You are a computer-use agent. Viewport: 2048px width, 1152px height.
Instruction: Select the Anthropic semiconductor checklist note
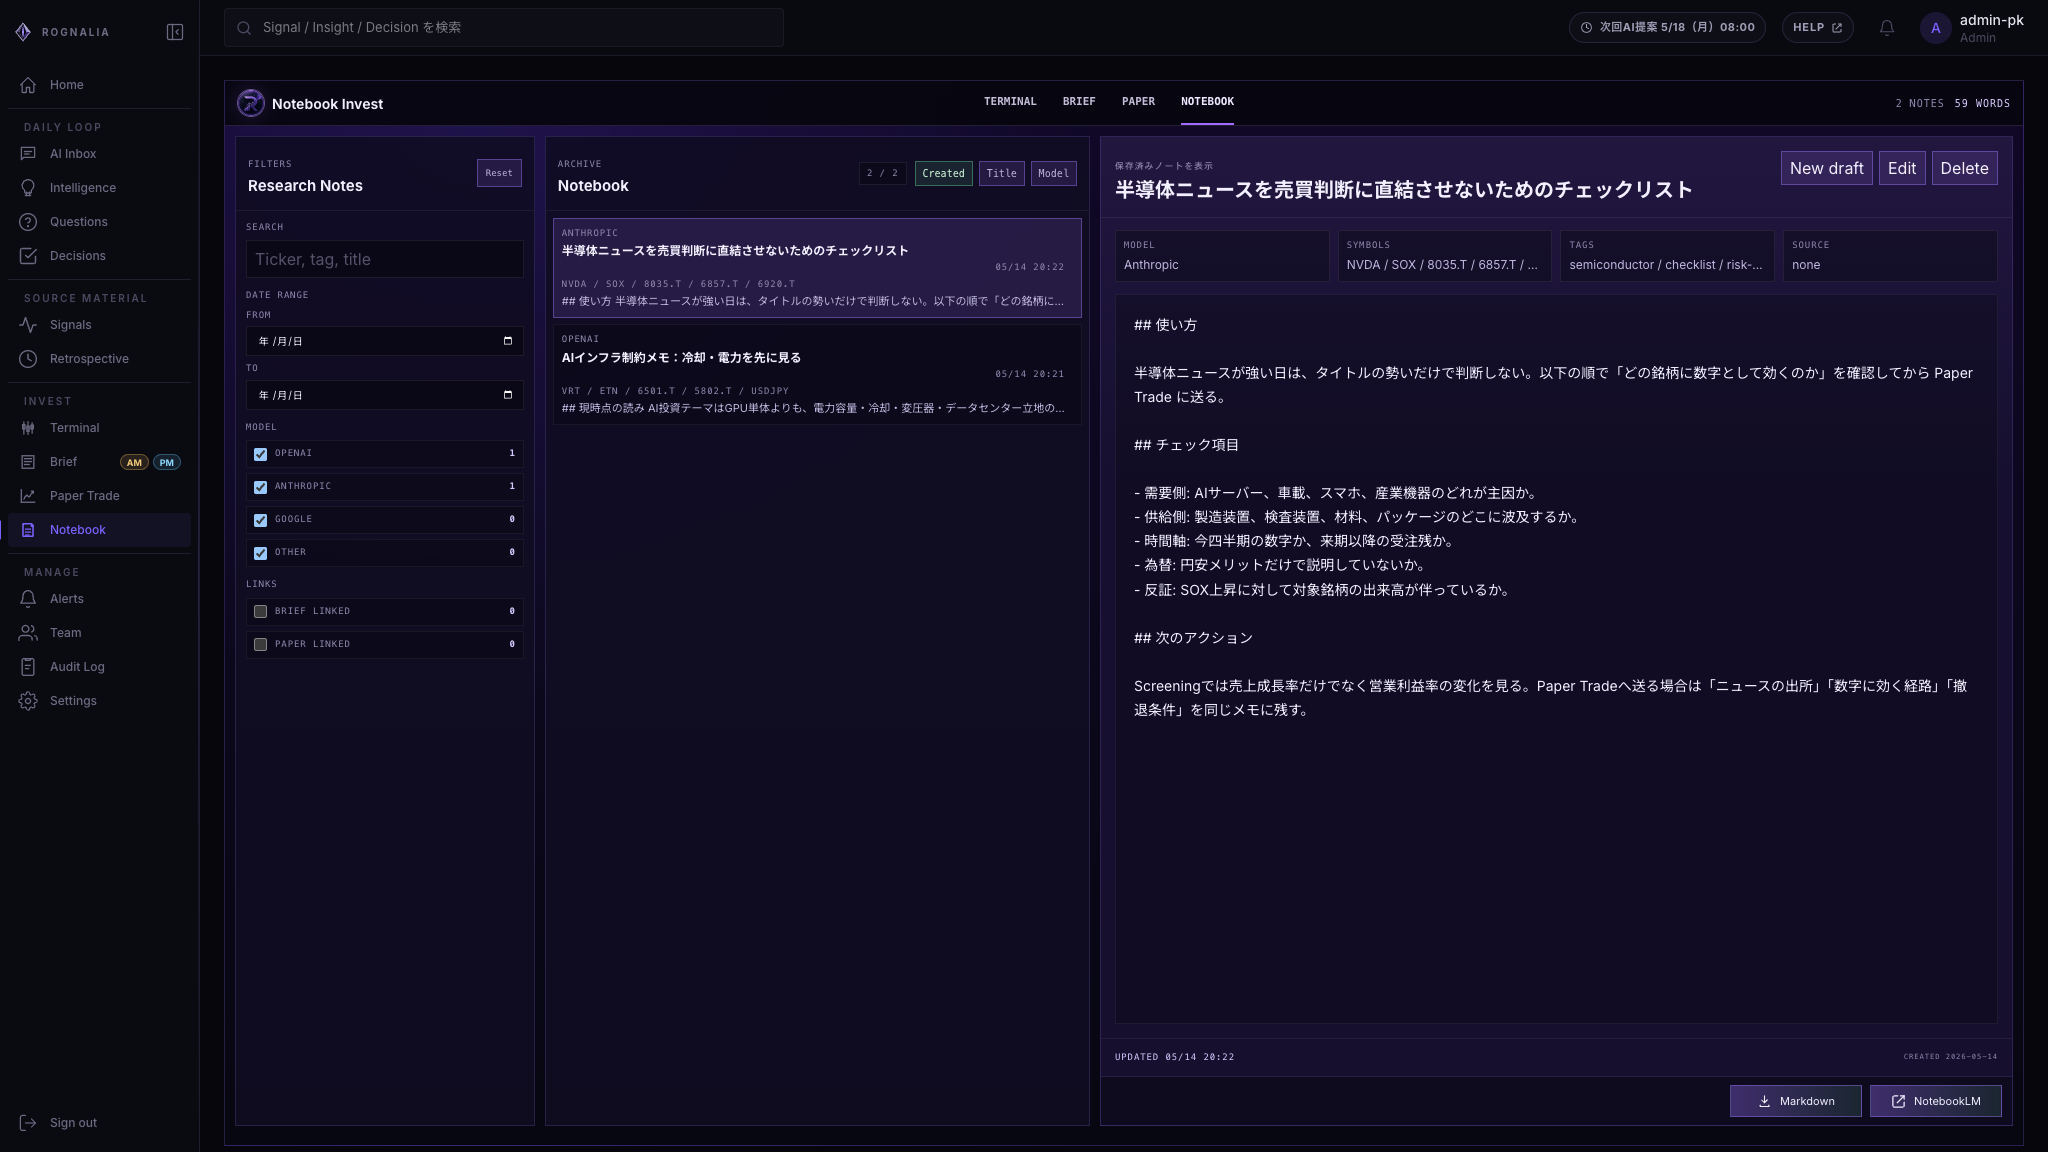pyautogui.click(x=817, y=268)
